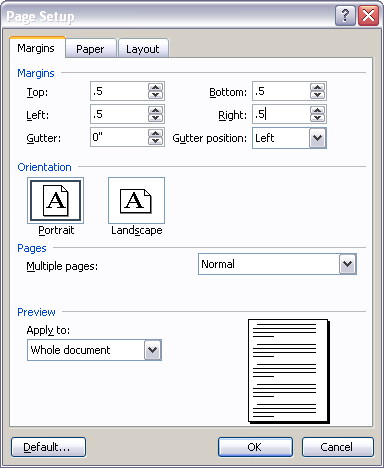Click into the Bottom margin field
The image size is (384, 468).
coord(281,91)
